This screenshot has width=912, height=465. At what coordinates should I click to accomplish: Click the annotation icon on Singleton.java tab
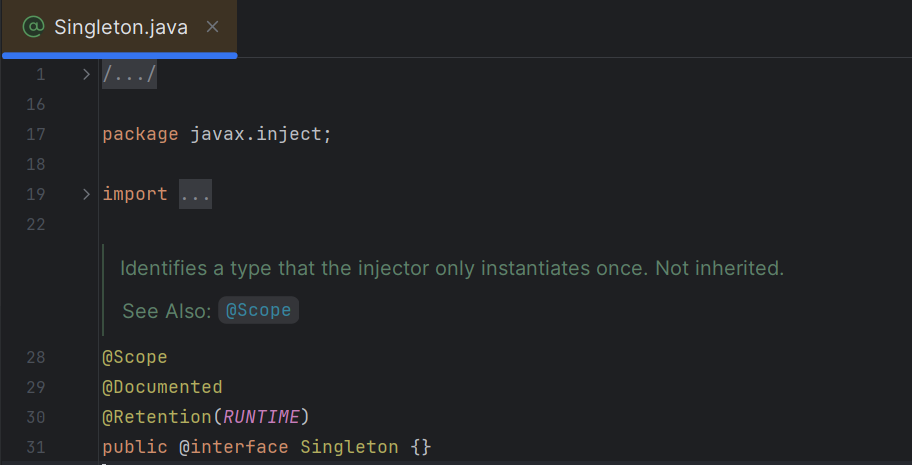click(x=33, y=27)
